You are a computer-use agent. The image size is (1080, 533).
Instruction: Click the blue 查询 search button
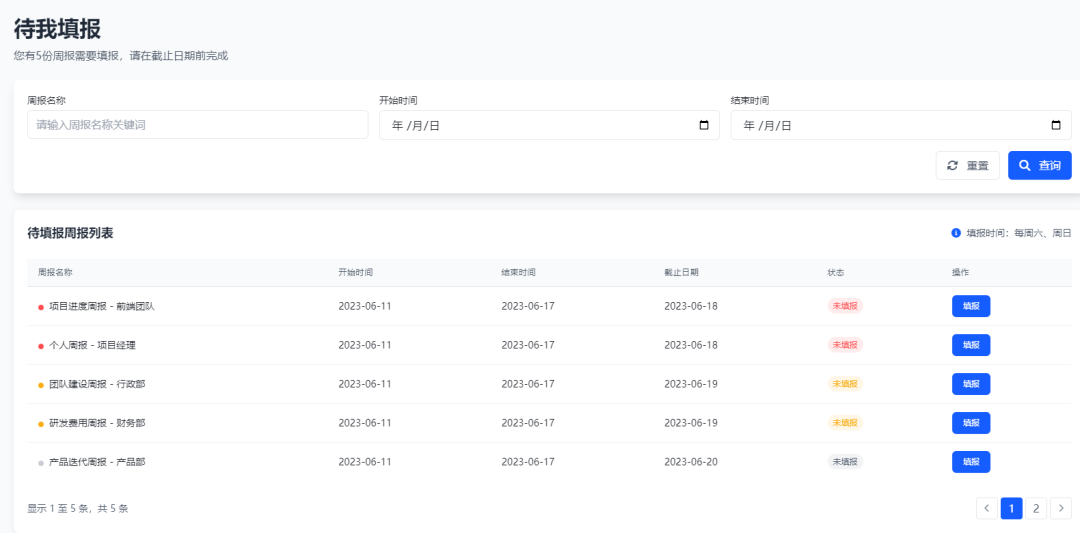point(1040,165)
